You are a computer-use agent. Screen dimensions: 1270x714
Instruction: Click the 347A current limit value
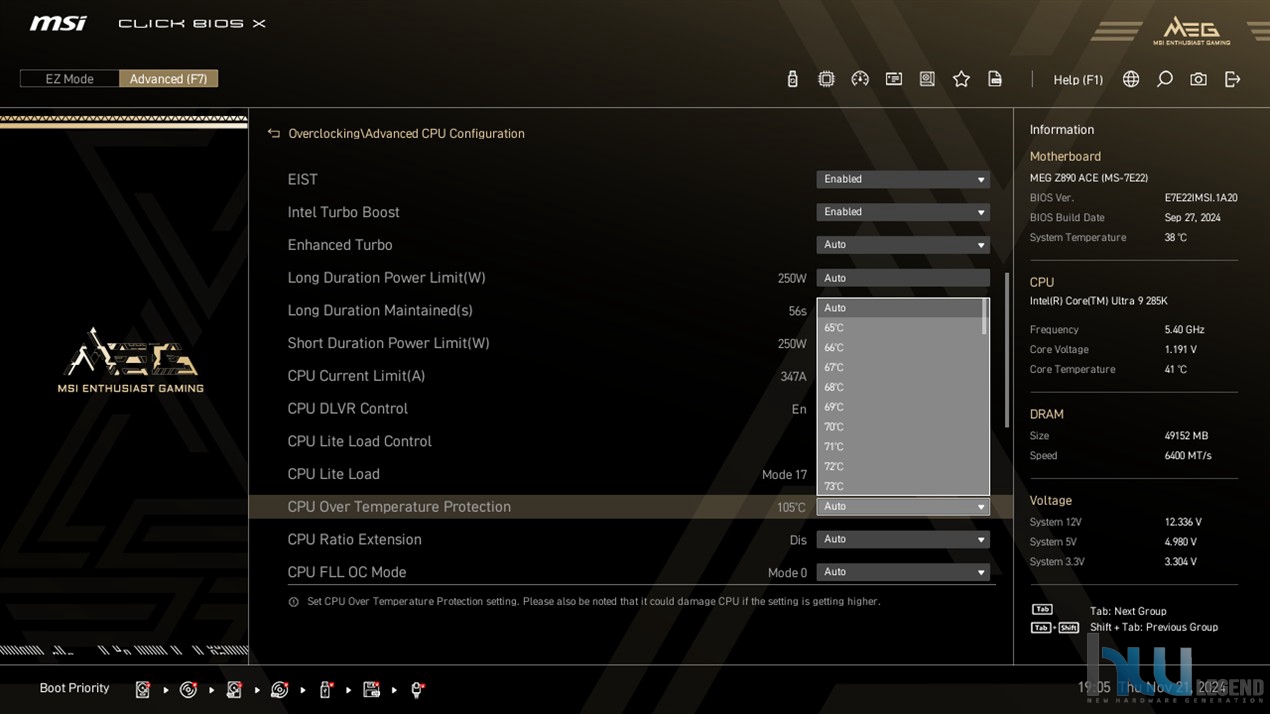coord(793,377)
